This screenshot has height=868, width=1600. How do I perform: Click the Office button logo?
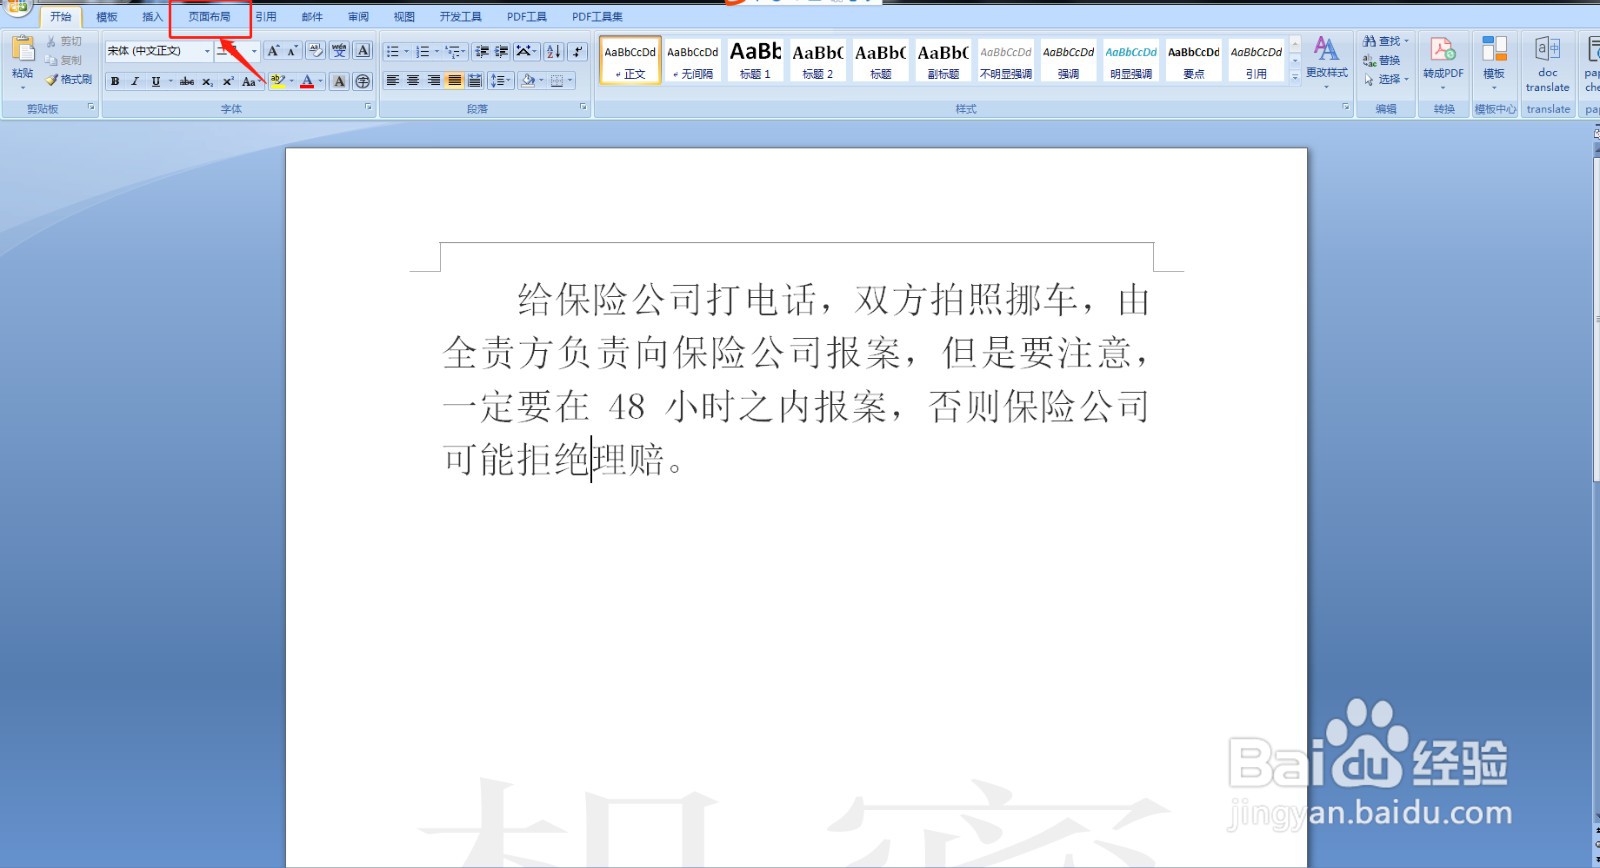pyautogui.click(x=17, y=6)
